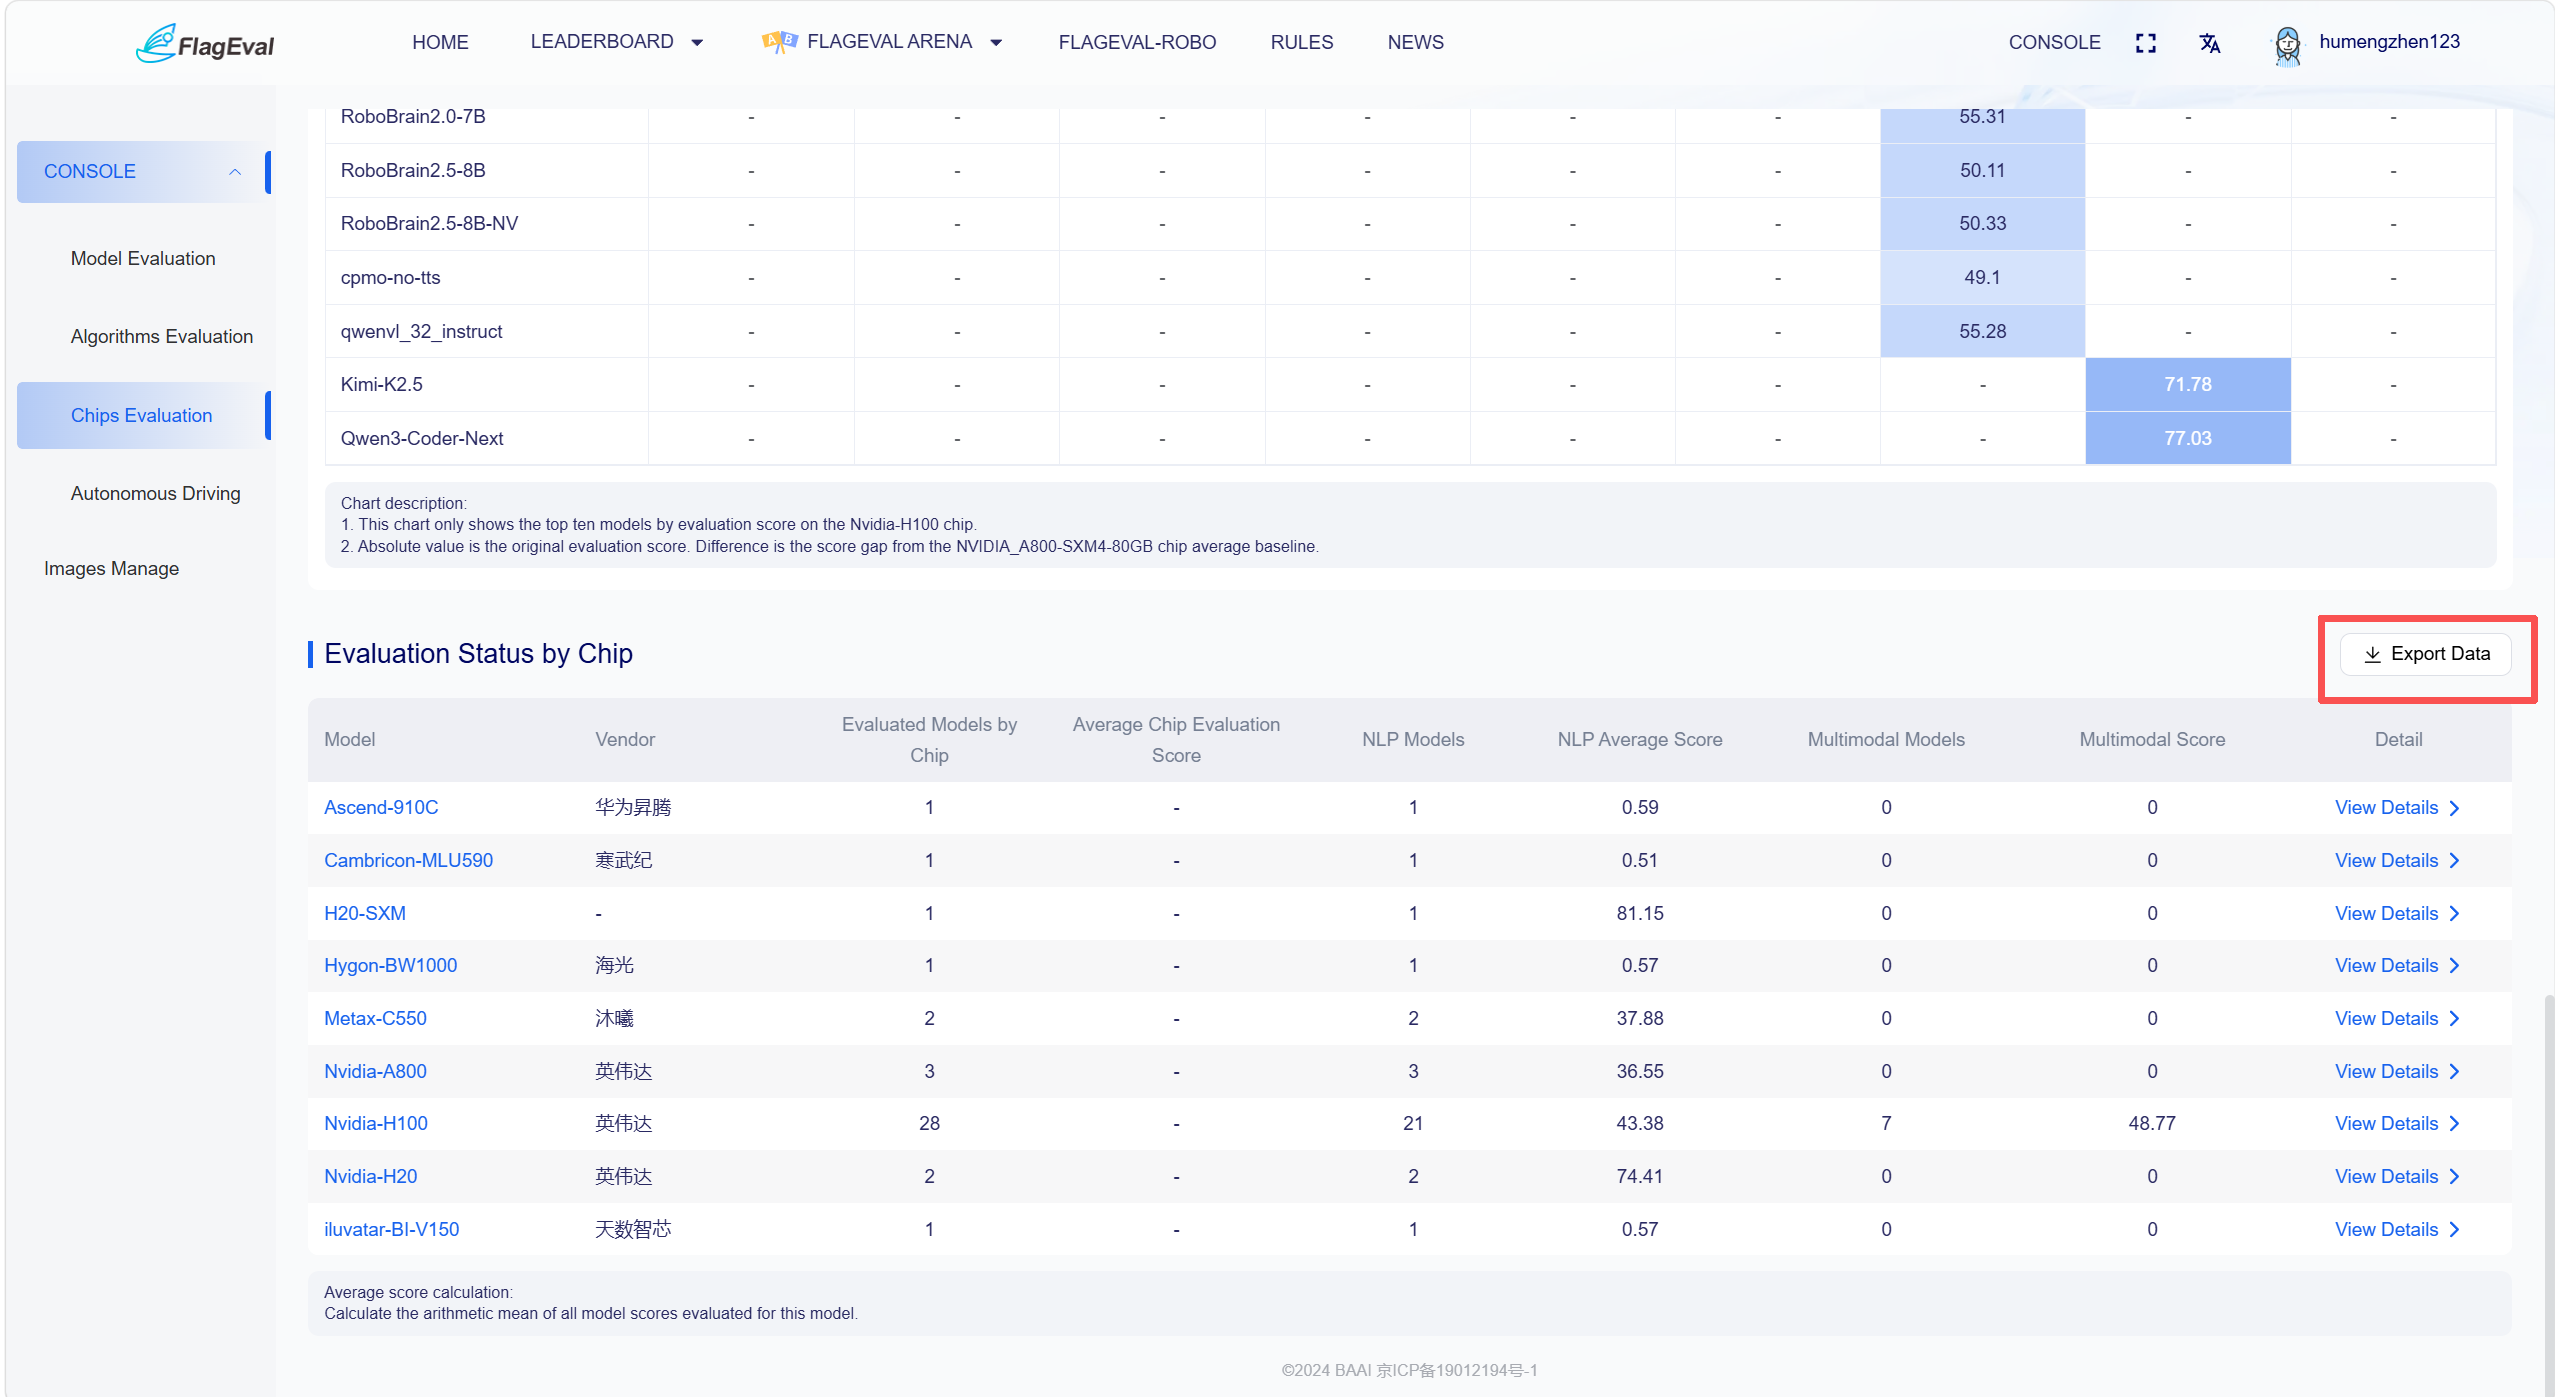2559x1397 pixels.
Task: Toggle fullscreen mode icon in header
Action: click(x=2146, y=43)
